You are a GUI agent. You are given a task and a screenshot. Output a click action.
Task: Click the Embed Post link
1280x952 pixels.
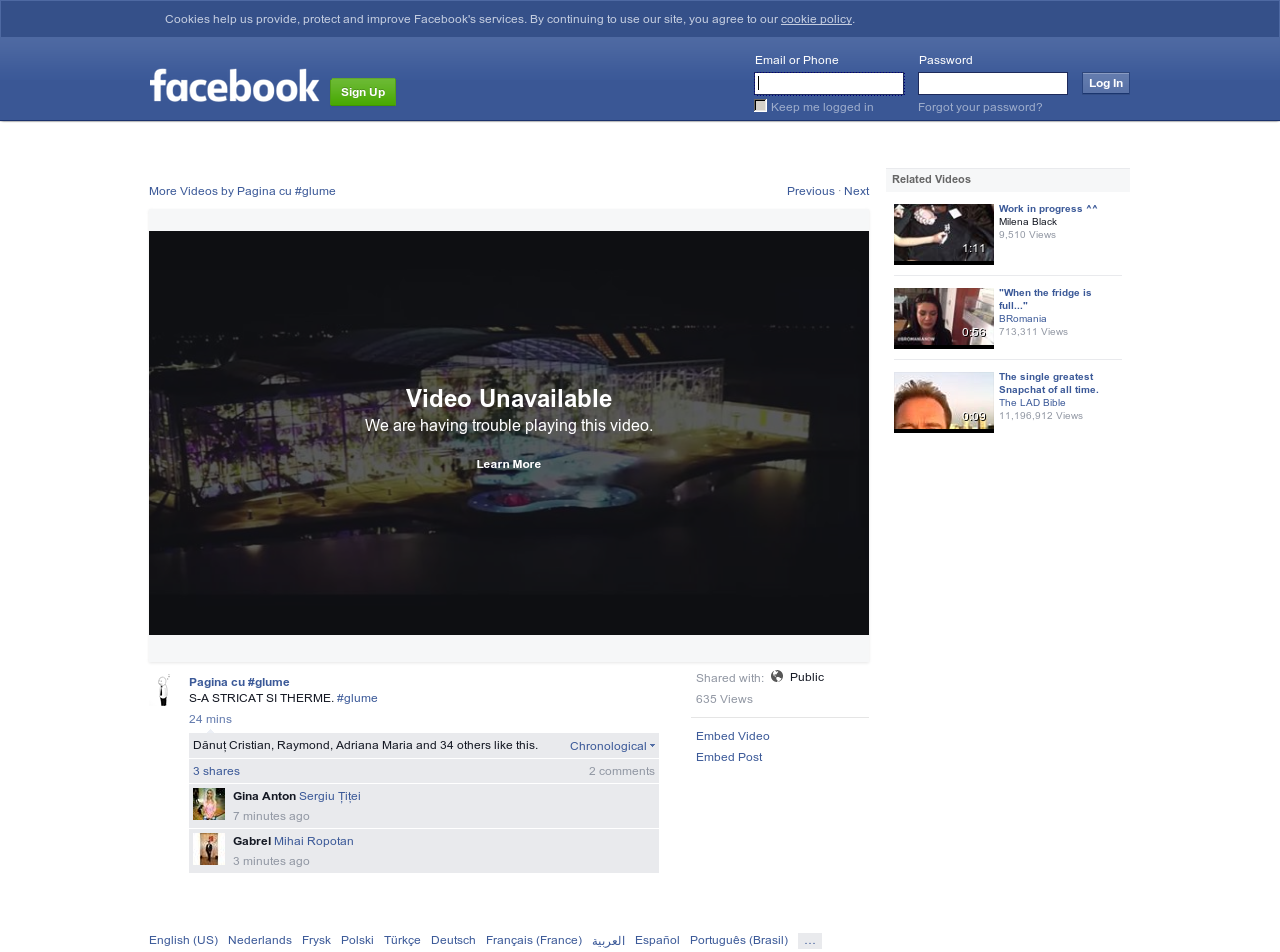729,757
